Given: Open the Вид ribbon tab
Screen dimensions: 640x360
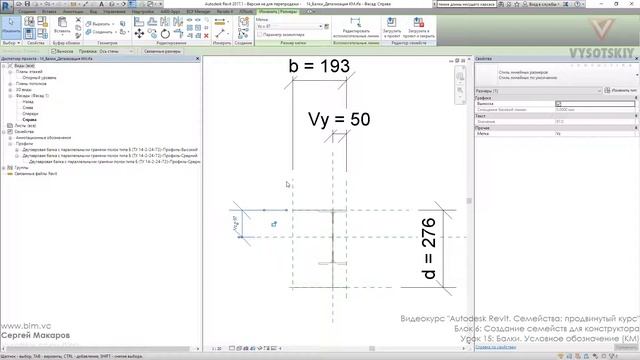Looking at the screenshot, I should coord(93,11).
